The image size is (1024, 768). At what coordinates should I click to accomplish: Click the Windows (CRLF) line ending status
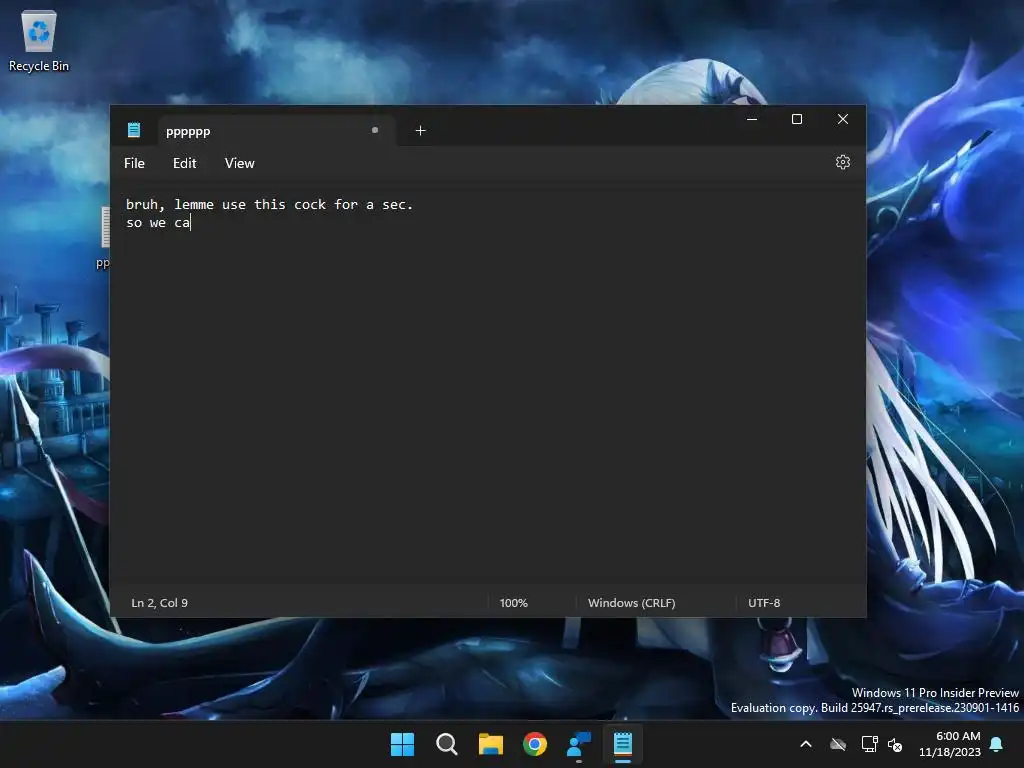632,603
